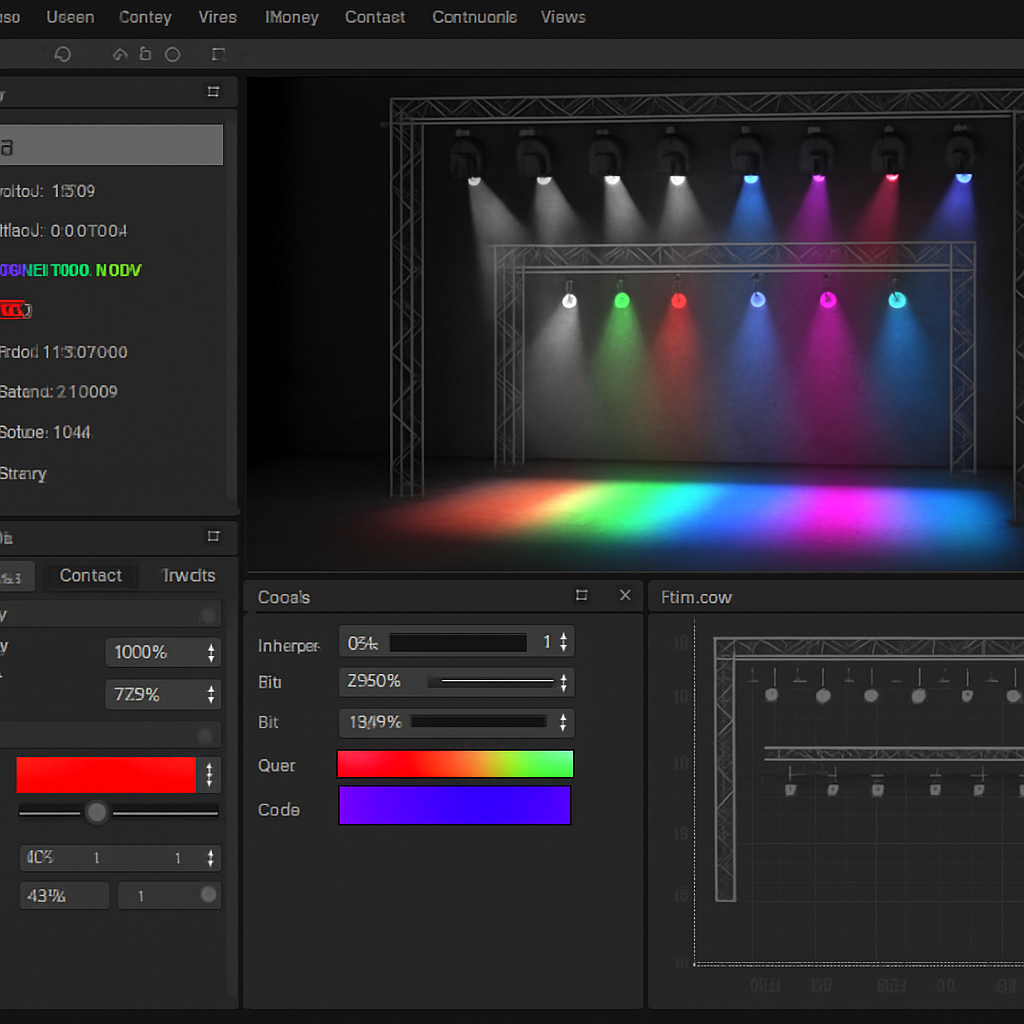
Task: Select the Contact tab in the left panel
Action: point(91,576)
